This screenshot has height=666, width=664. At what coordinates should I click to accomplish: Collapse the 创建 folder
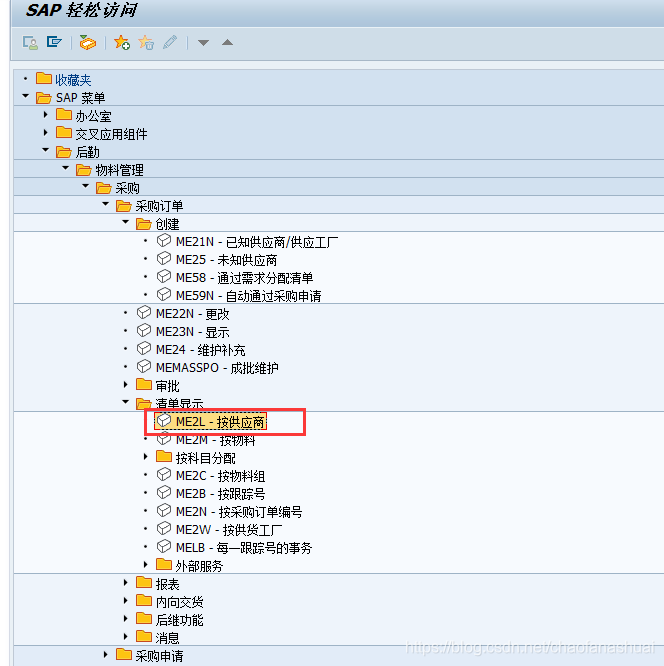point(125,222)
